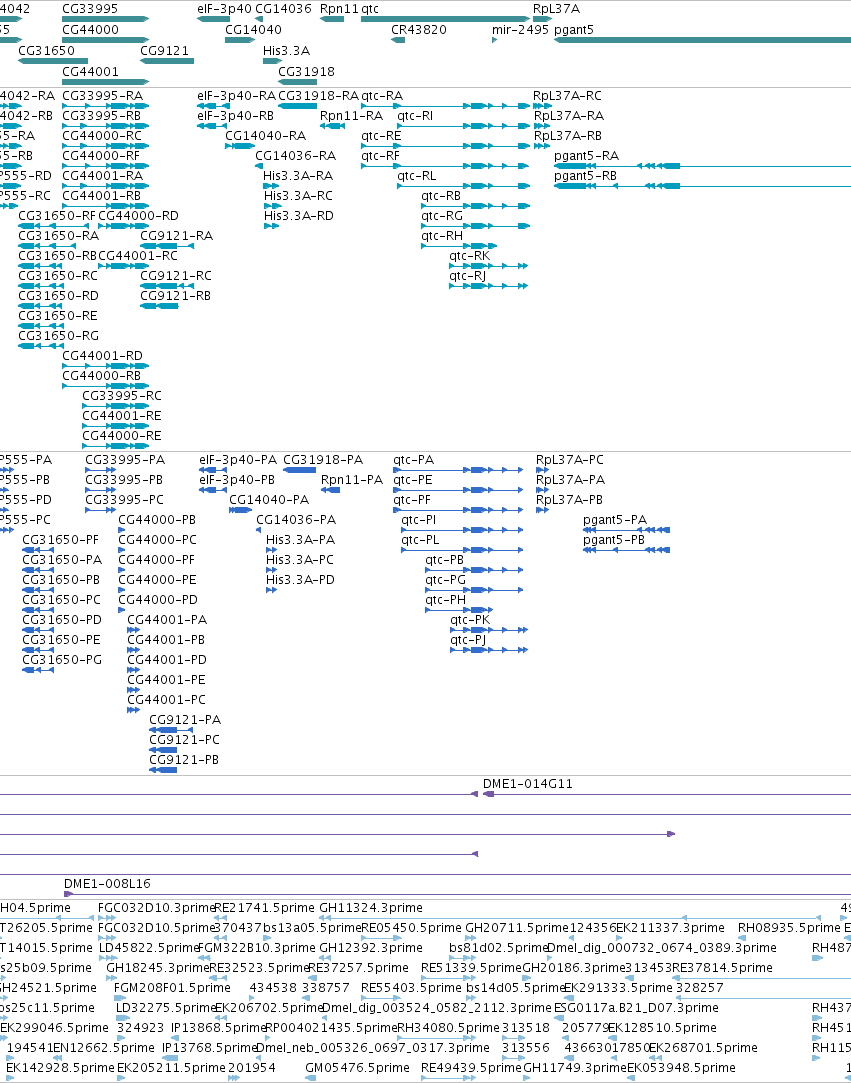Select the CG31918 gene label

[306, 71]
